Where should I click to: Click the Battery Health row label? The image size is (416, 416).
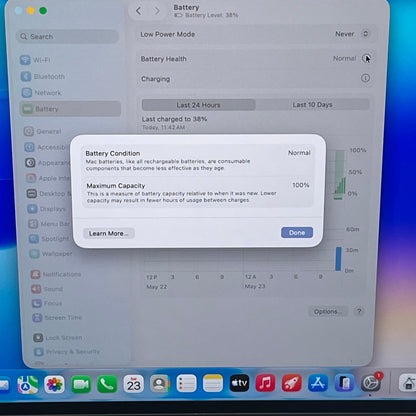click(164, 59)
